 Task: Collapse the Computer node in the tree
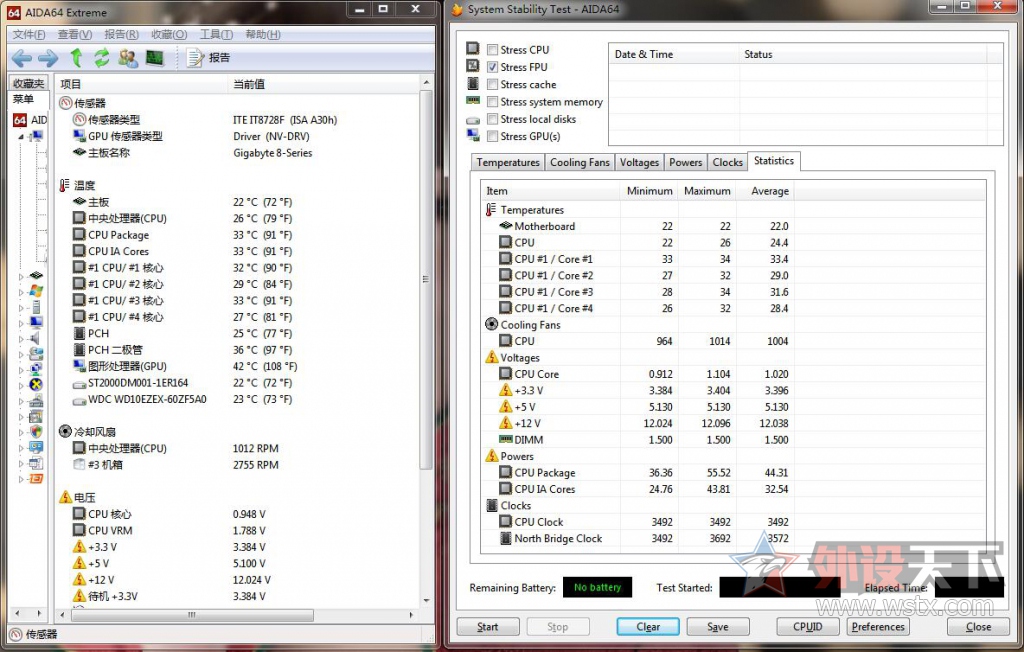click(x=21, y=137)
